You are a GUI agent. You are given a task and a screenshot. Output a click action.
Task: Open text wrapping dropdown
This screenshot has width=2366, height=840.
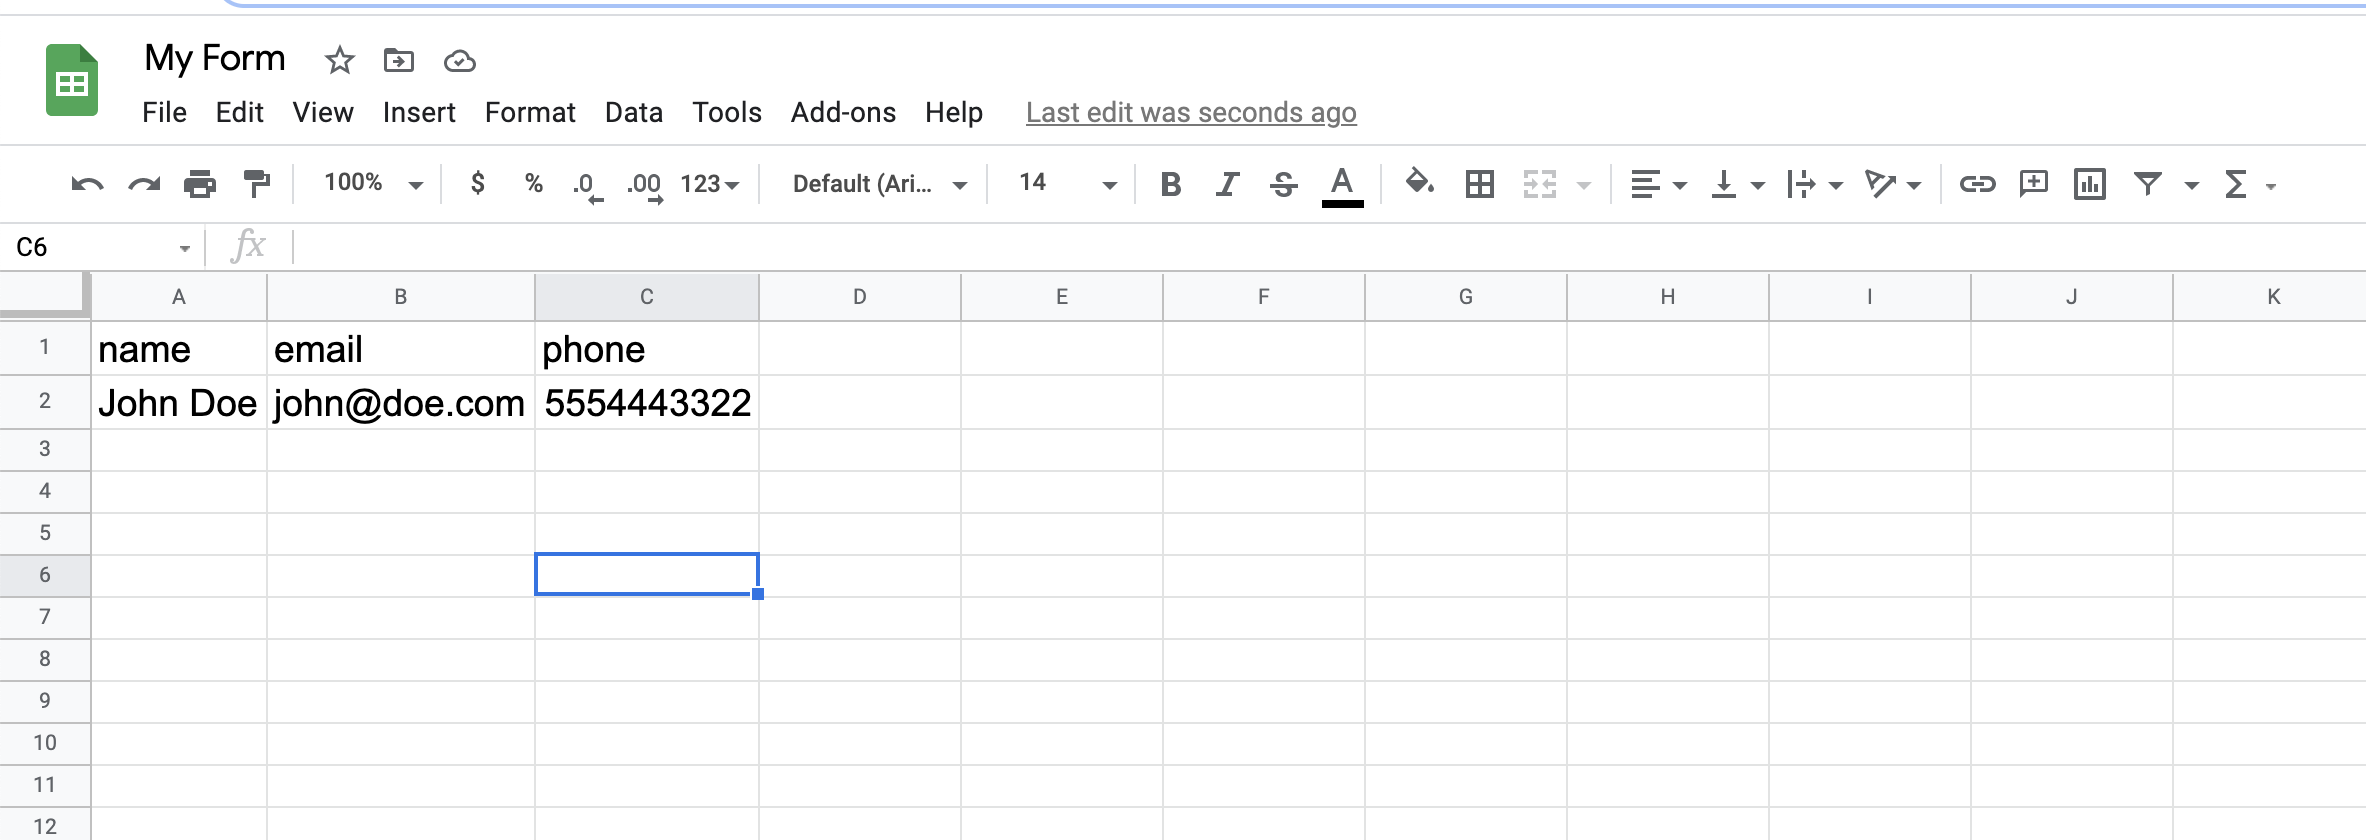click(x=1815, y=184)
